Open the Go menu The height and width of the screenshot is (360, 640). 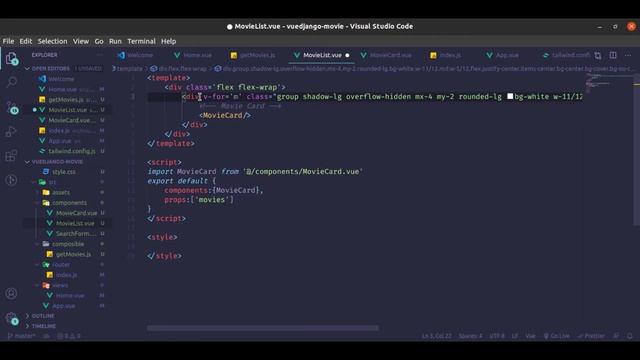99,41
